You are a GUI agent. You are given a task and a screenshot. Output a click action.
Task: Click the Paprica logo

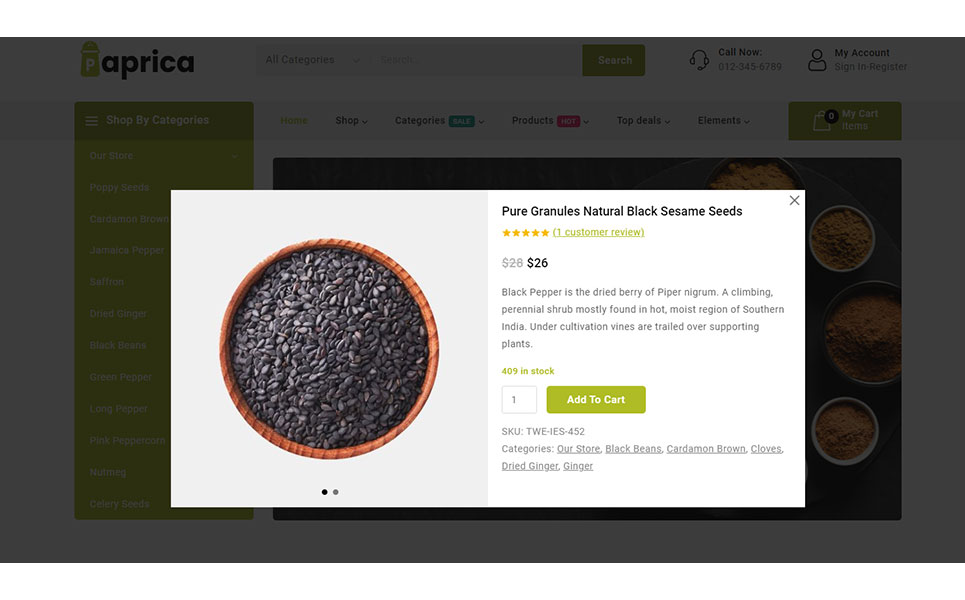pyautogui.click(x=137, y=60)
